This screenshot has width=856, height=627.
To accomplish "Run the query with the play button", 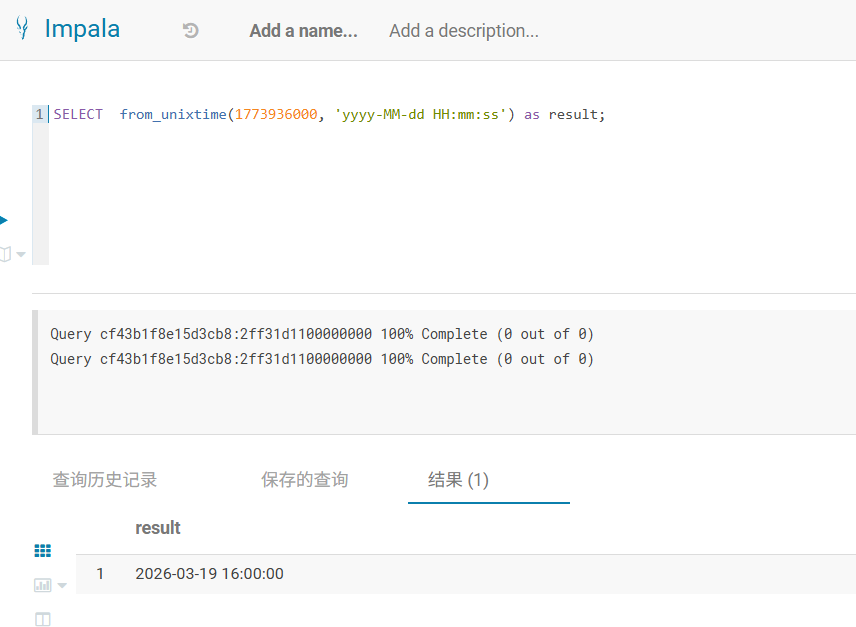I will (4, 220).
